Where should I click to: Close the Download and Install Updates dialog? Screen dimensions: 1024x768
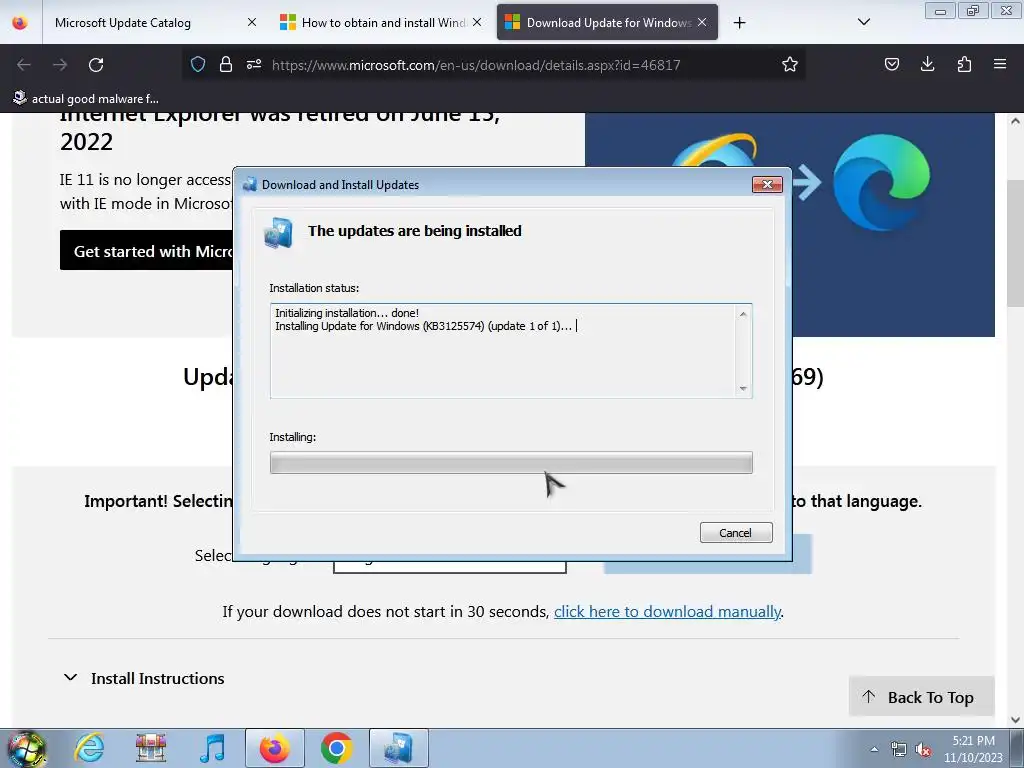point(767,185)
